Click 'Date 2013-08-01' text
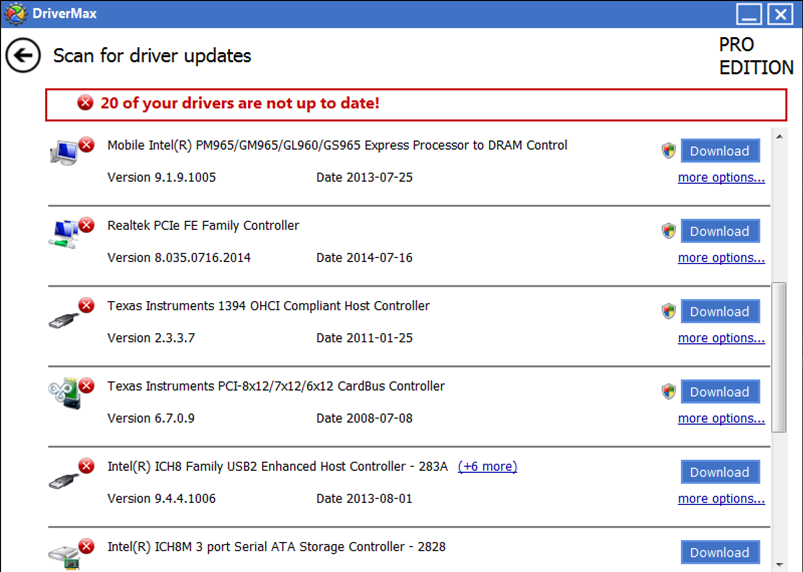Screen dimensions: 803x572 point(364,499)
